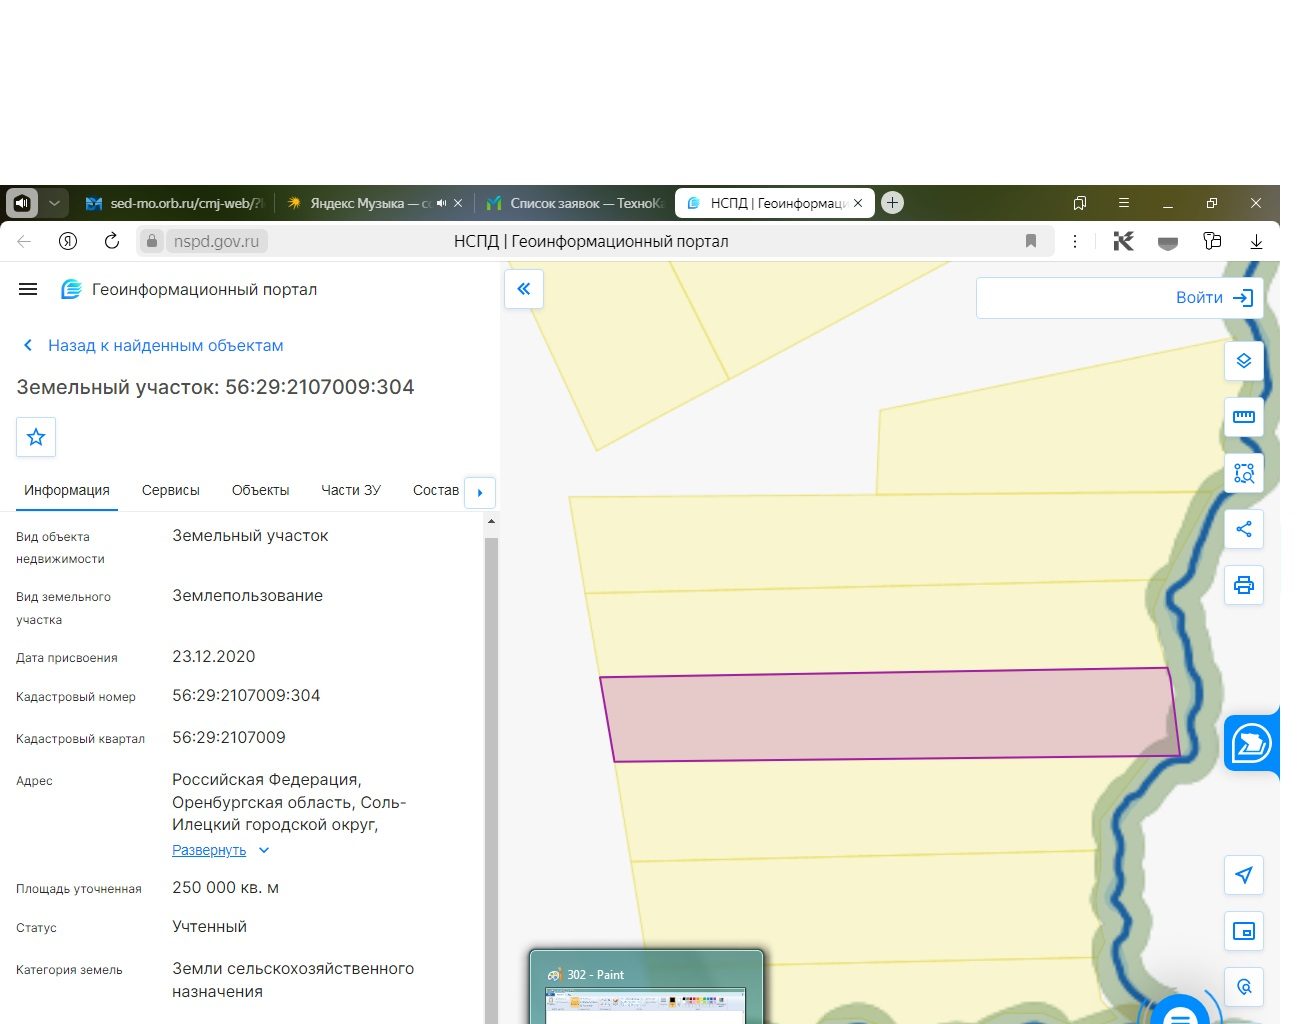Click the status value Учтенный
This screenshot has width=1314, height=1024.
point(209,926)
